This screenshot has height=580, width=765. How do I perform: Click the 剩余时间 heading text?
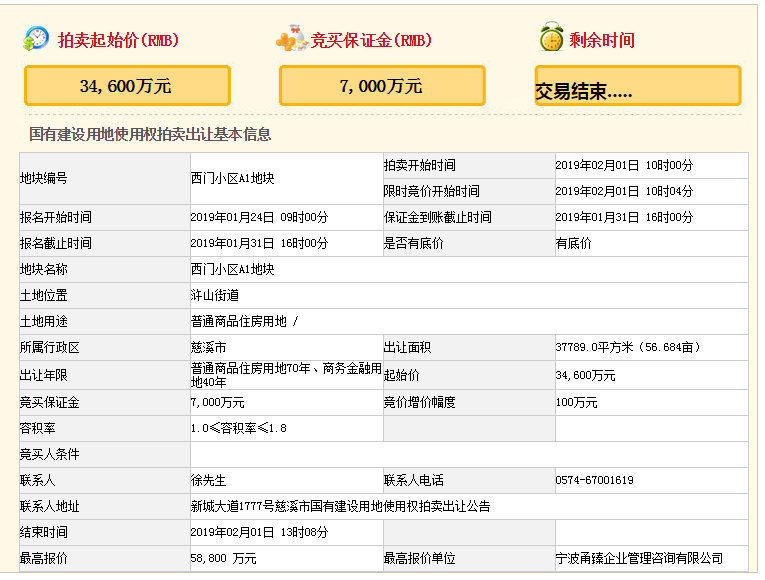[x=602, y=41]
